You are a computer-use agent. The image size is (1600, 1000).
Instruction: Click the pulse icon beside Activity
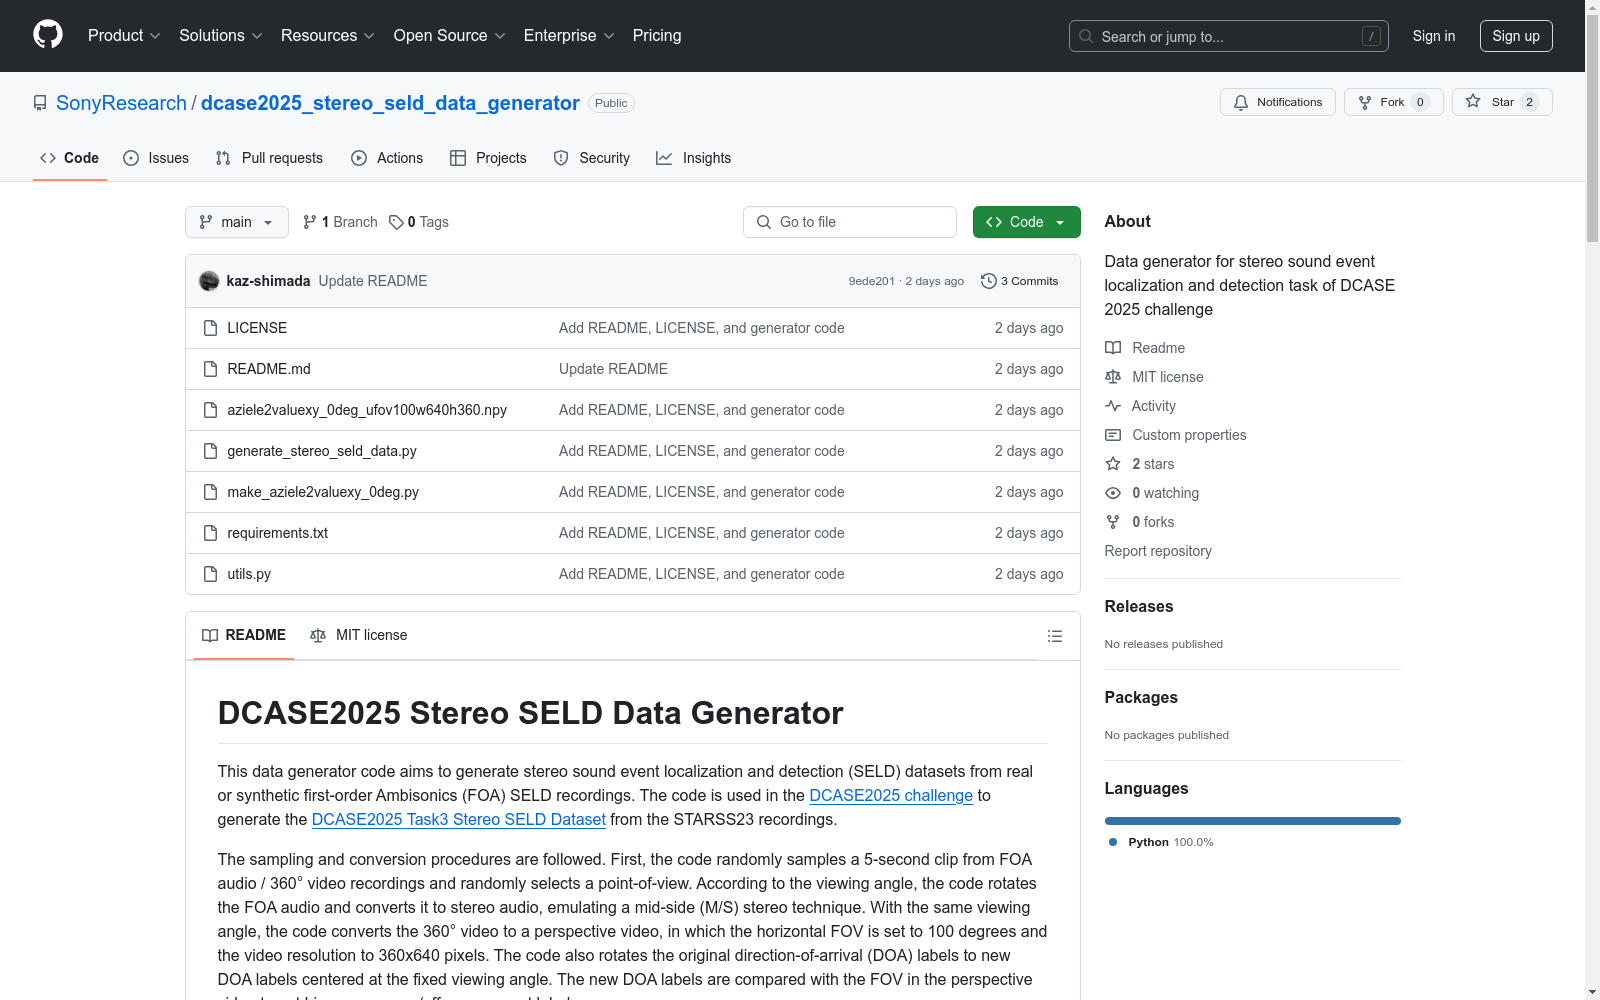point(1113,406)
